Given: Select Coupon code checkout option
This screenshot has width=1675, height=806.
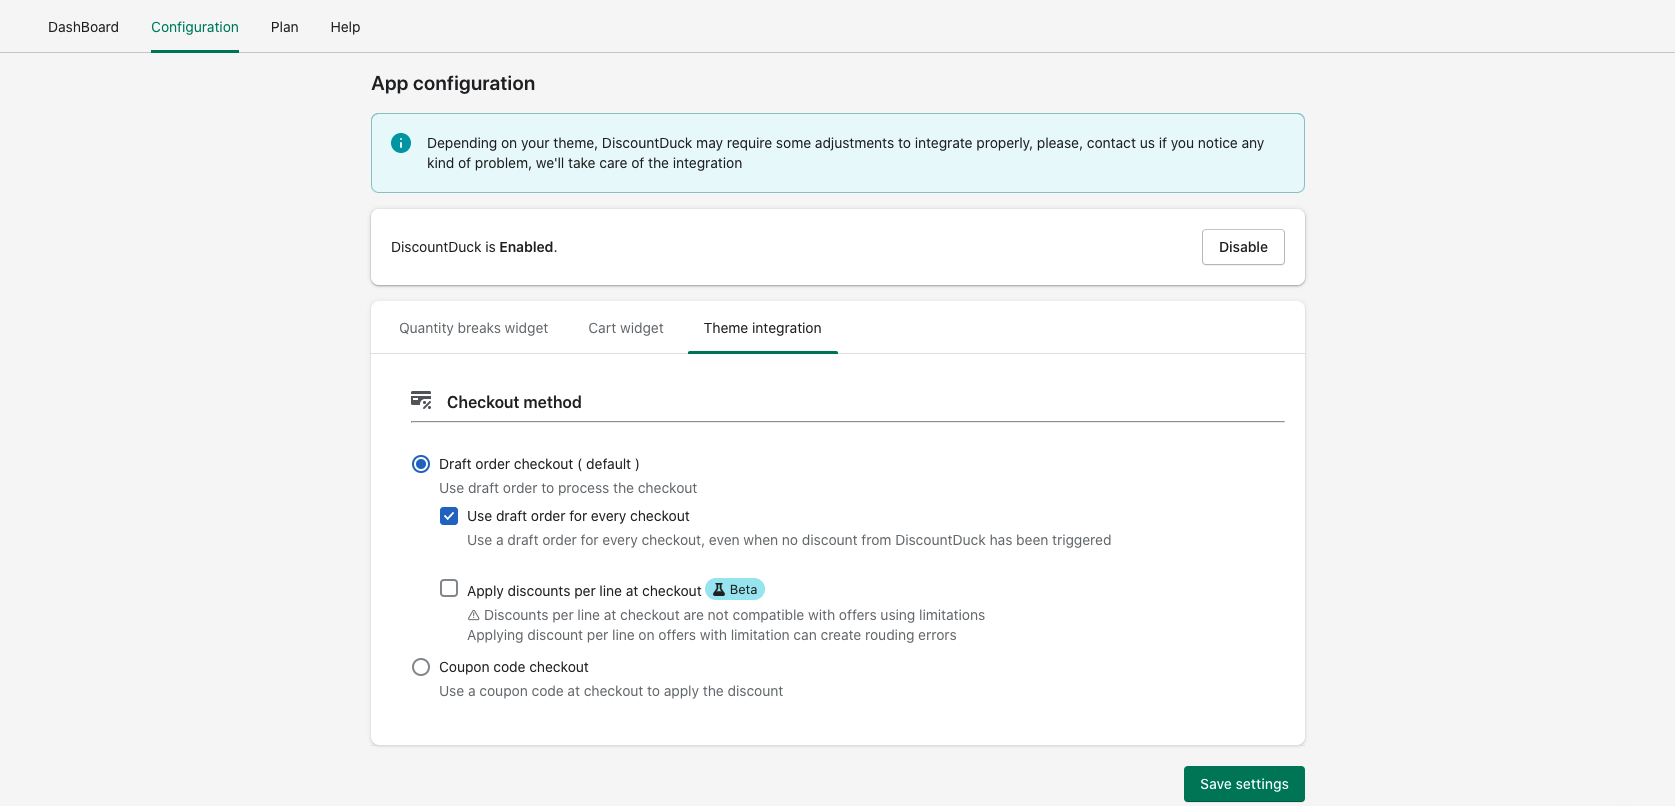Looking at the screenshot, I should [421, 667].
